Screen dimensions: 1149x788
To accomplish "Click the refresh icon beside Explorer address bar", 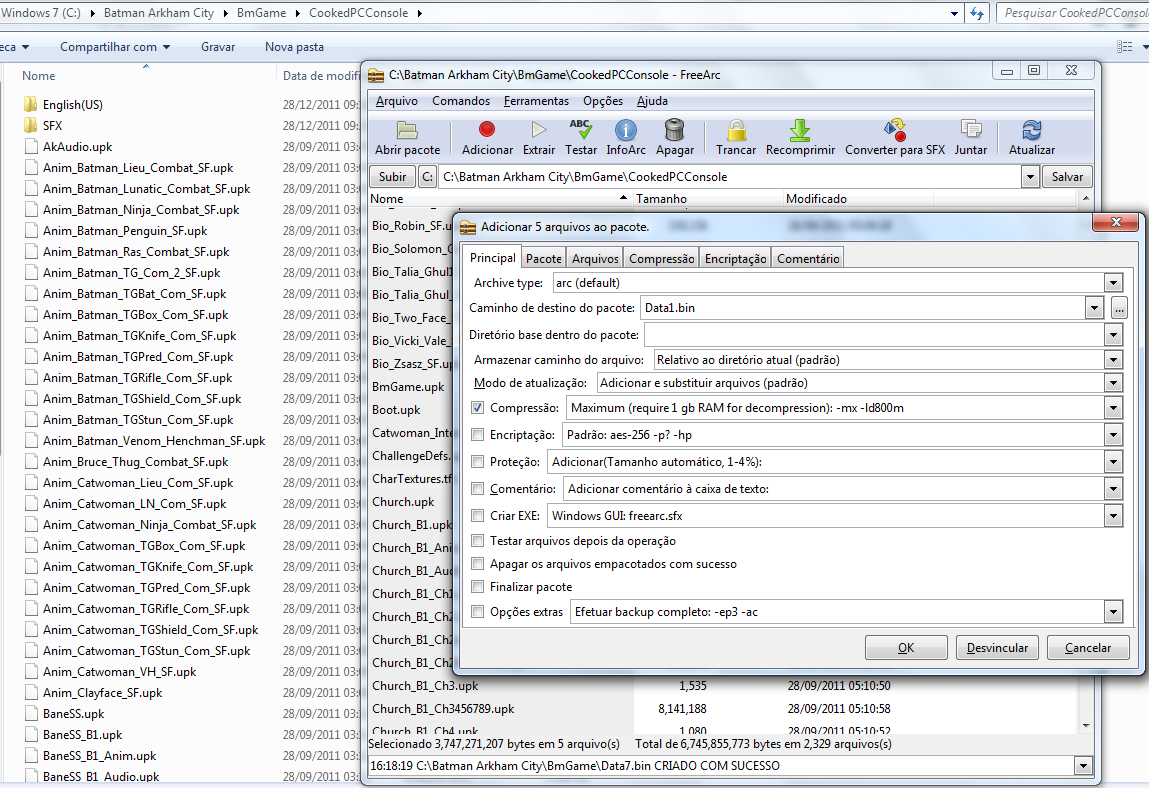I will (976, 13).
